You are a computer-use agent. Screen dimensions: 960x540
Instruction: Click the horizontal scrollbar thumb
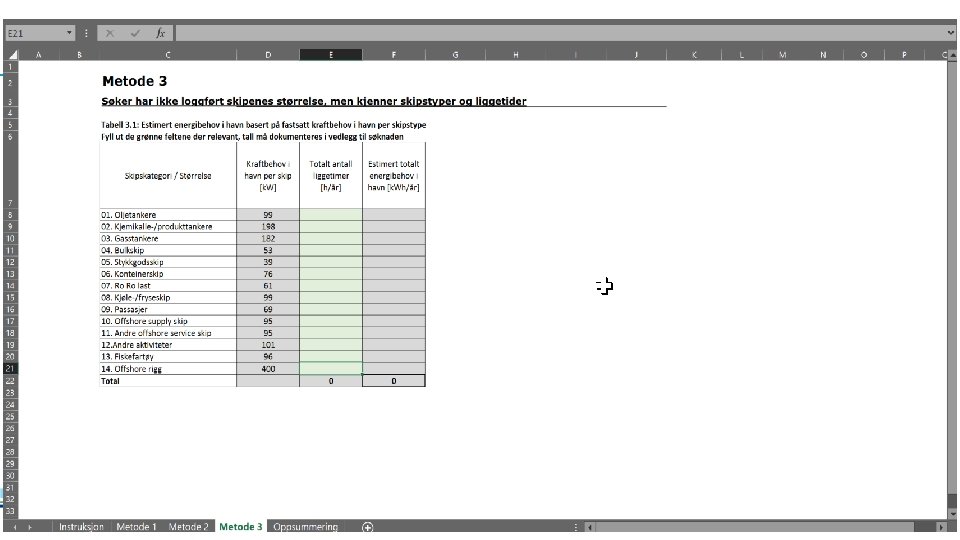(x=755, y=527)
